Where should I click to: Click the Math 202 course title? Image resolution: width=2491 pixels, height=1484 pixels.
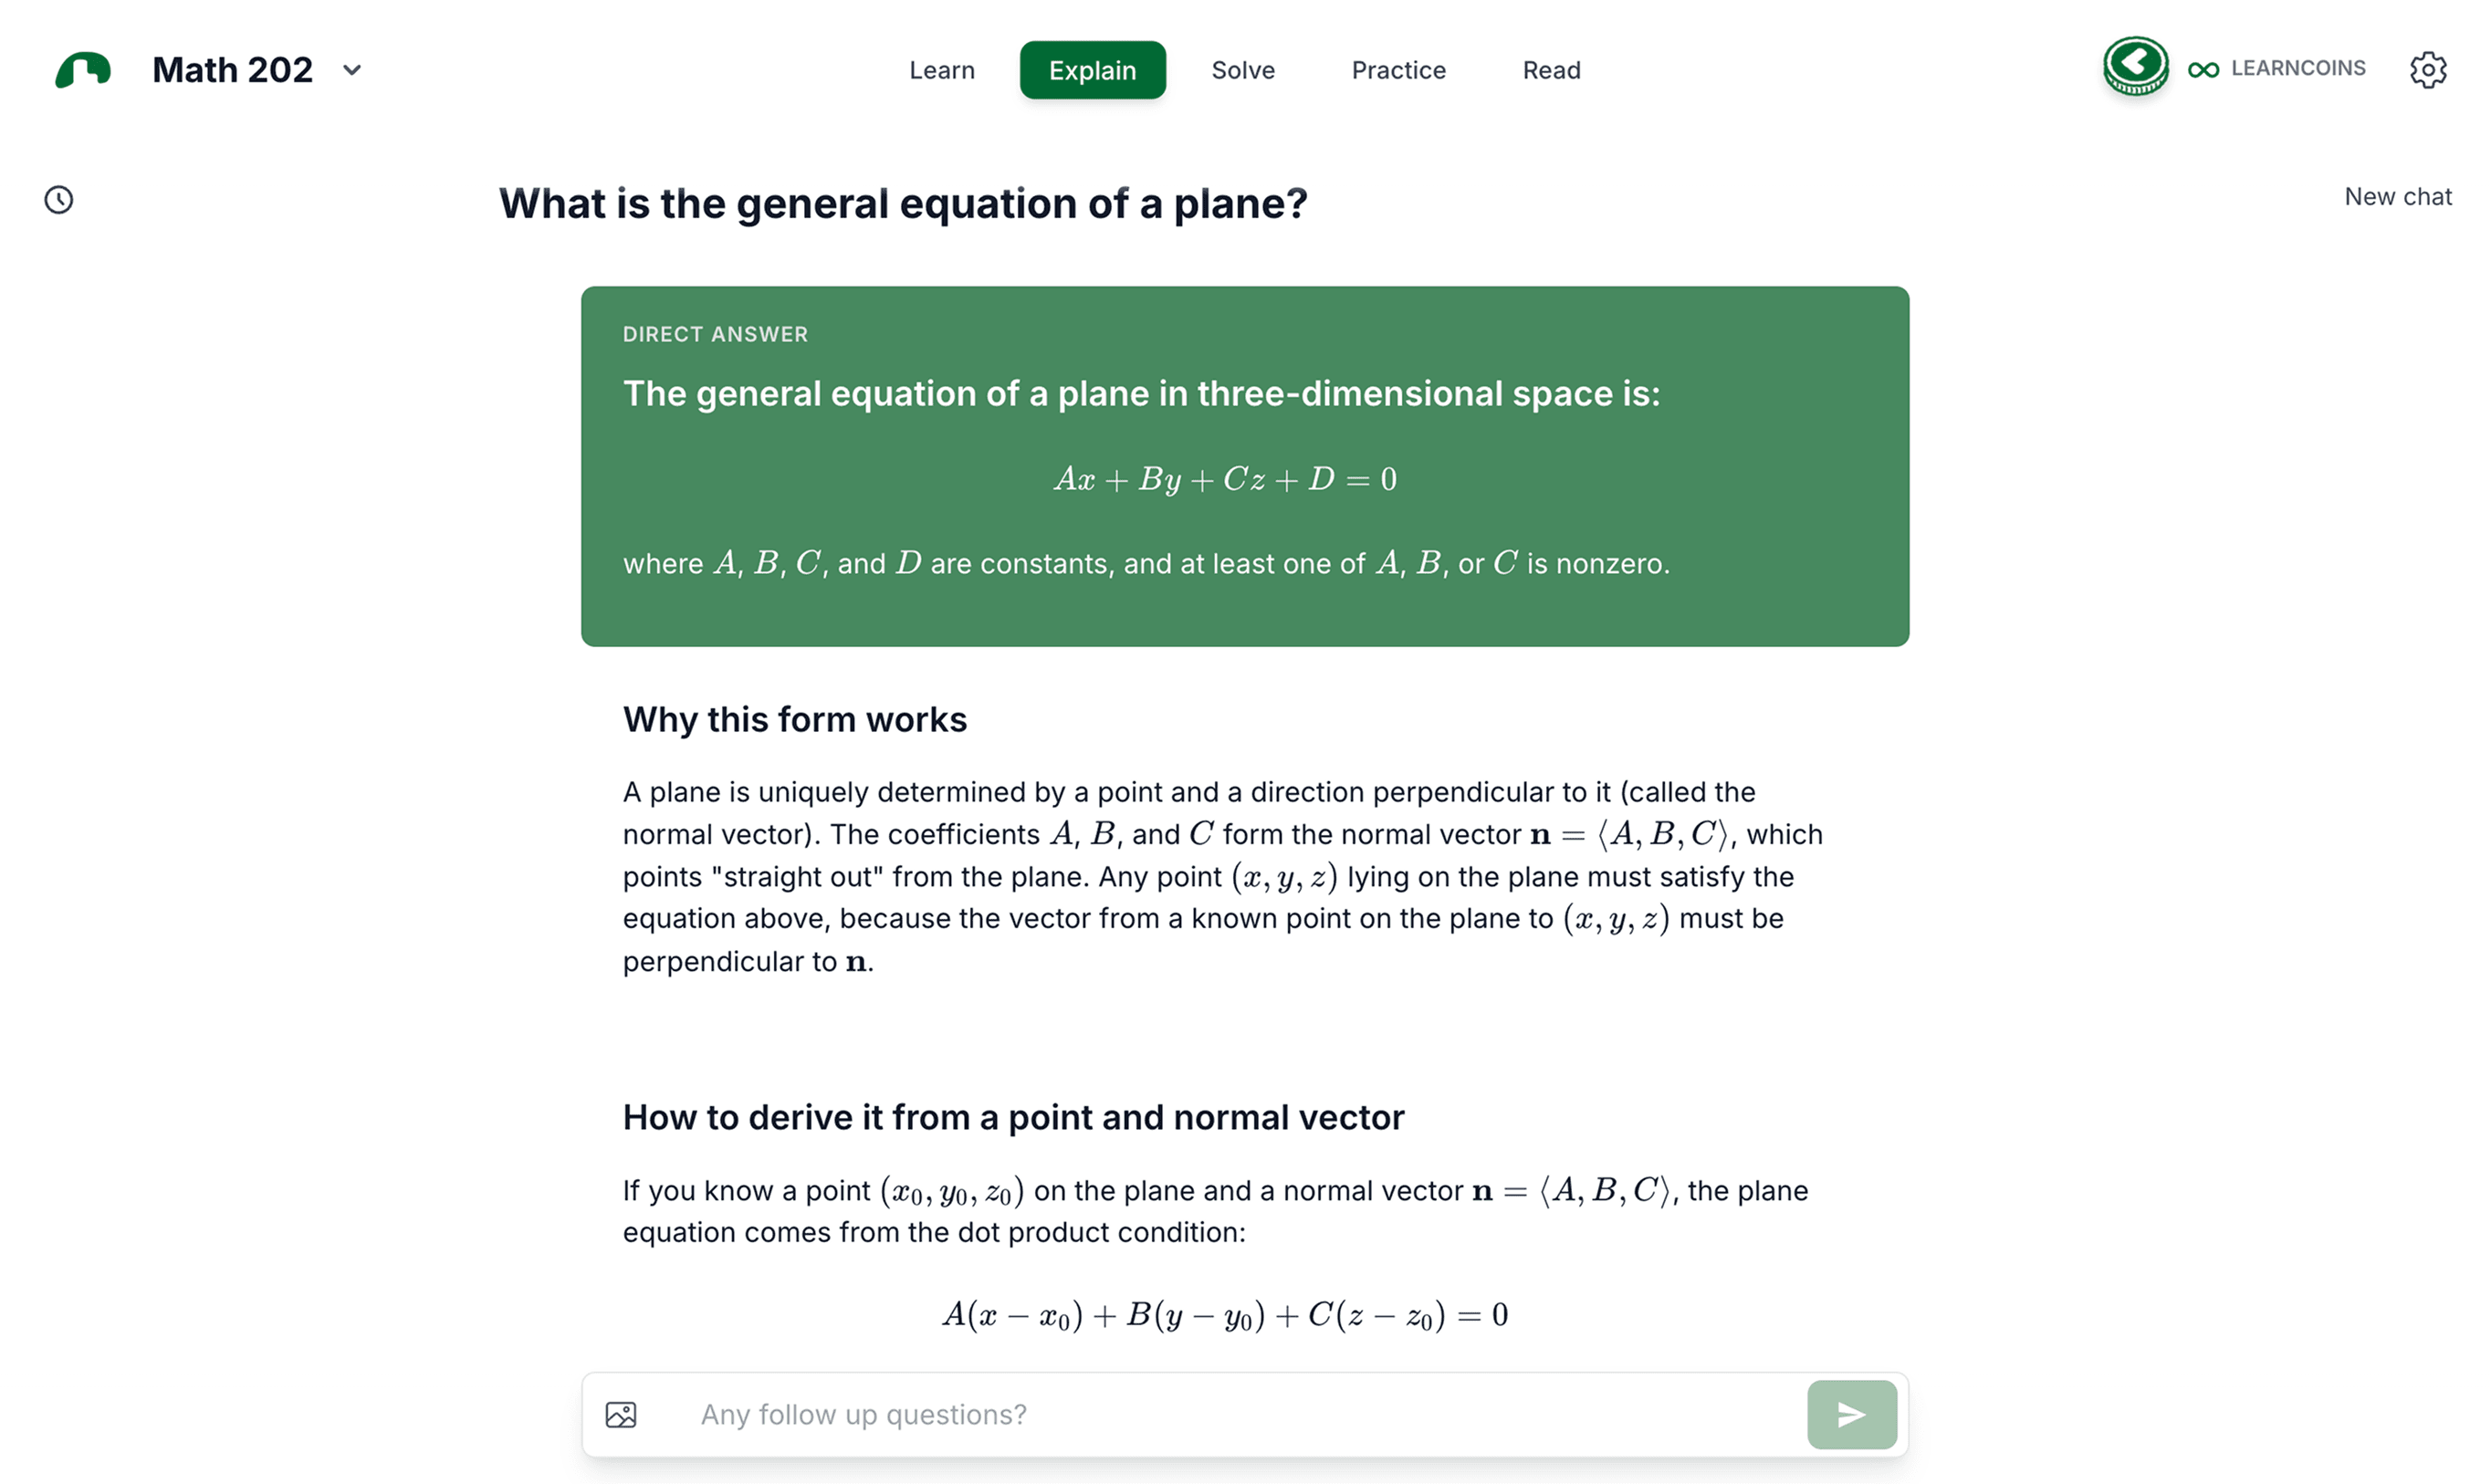(232, 70)
